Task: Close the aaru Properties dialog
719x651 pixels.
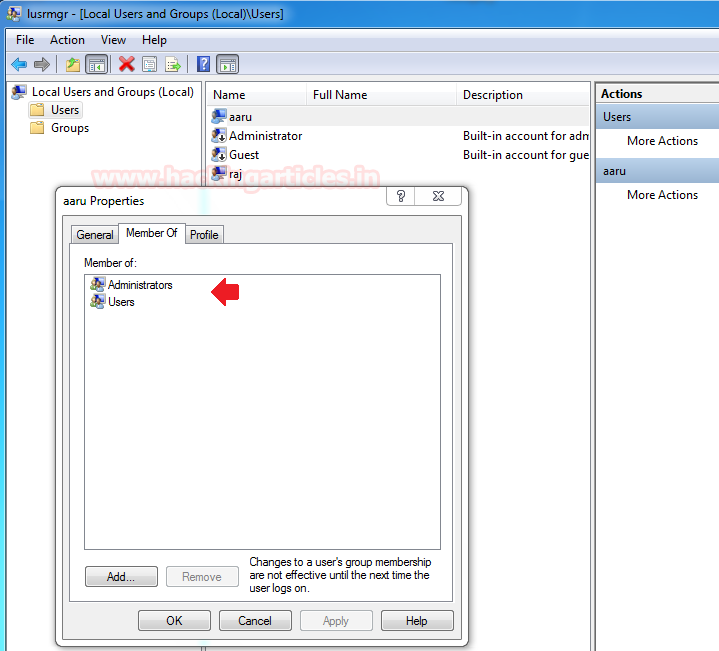Action: point(438,196)
